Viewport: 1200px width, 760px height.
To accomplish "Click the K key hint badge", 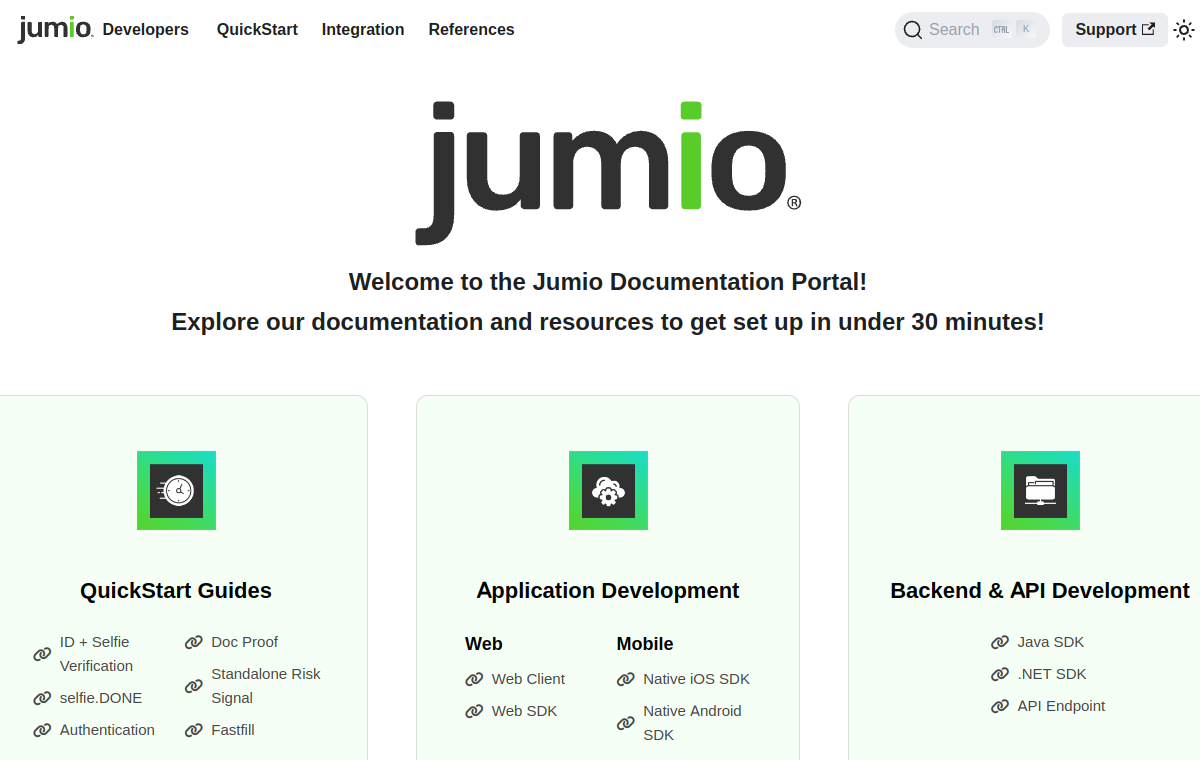I will [x=1026, y=29].
